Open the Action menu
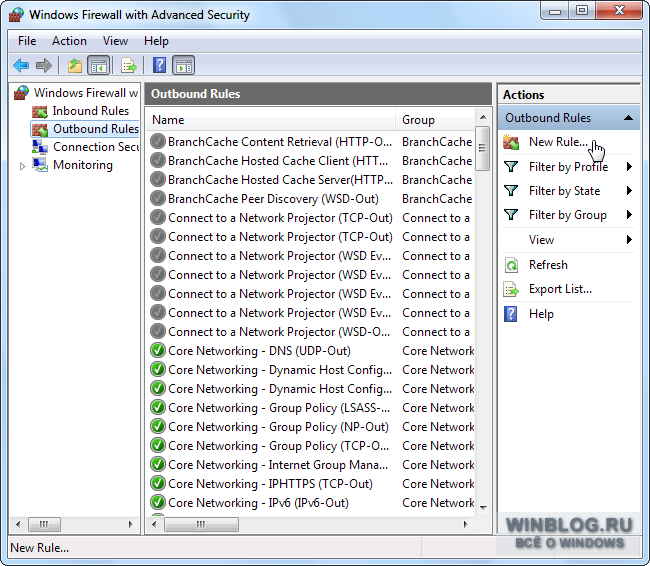Image resolution: width=650 pixels, height=566 pixels. (x=69, y=41)
